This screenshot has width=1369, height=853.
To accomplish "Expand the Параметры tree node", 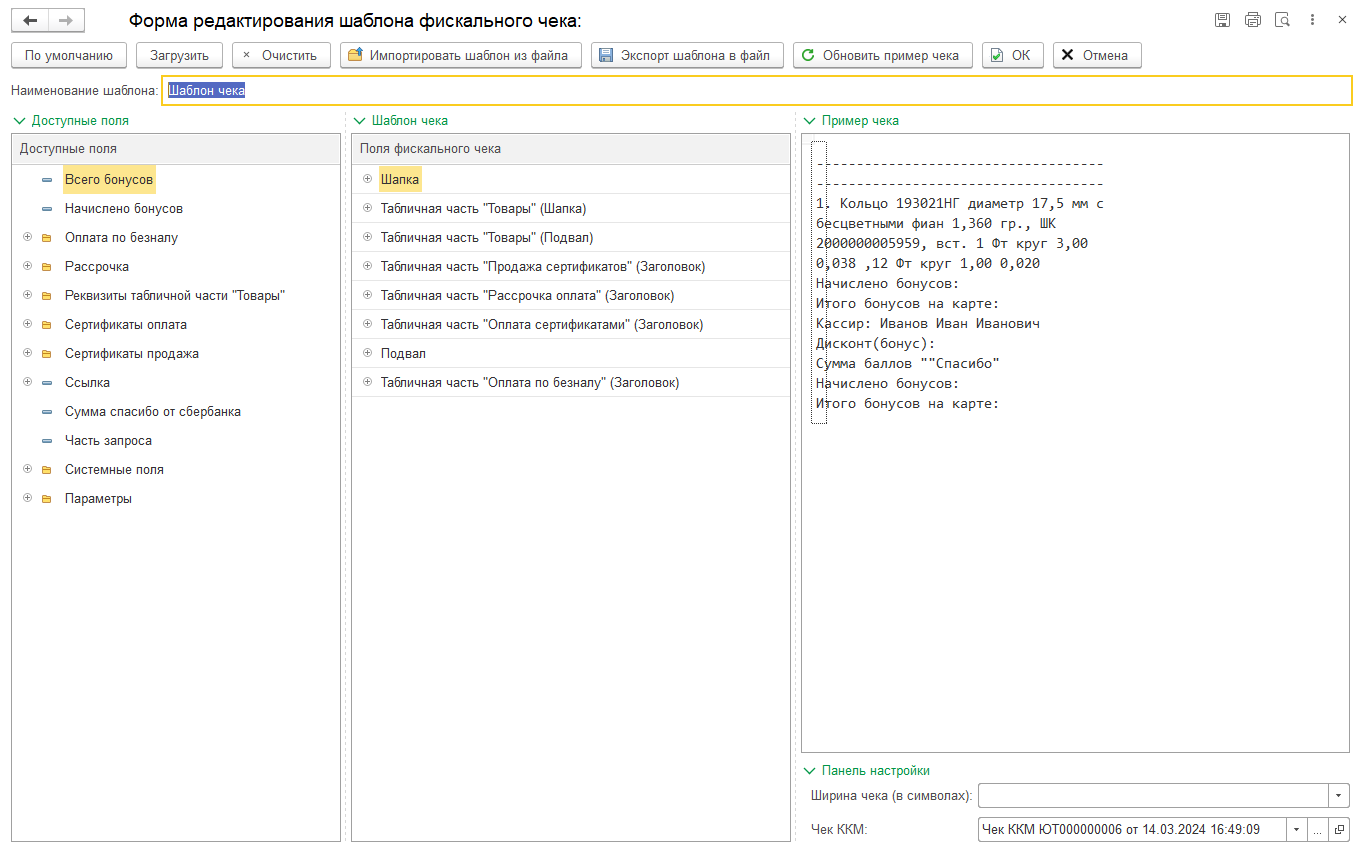I will click(27, 499).
